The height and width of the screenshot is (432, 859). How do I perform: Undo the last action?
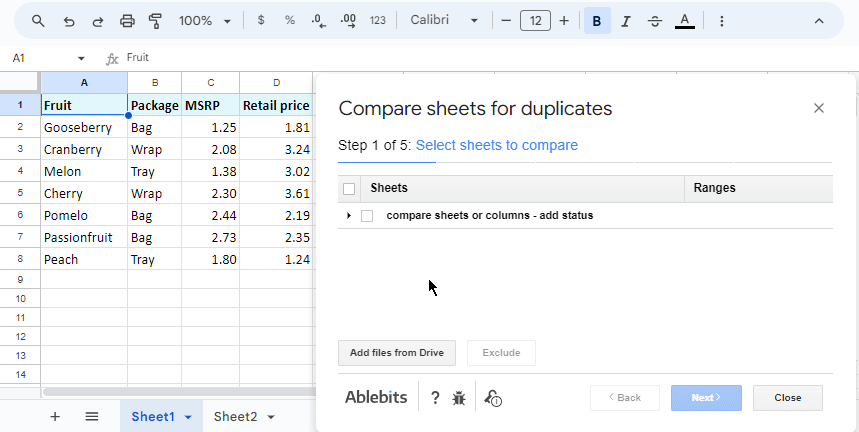(68, 21)
